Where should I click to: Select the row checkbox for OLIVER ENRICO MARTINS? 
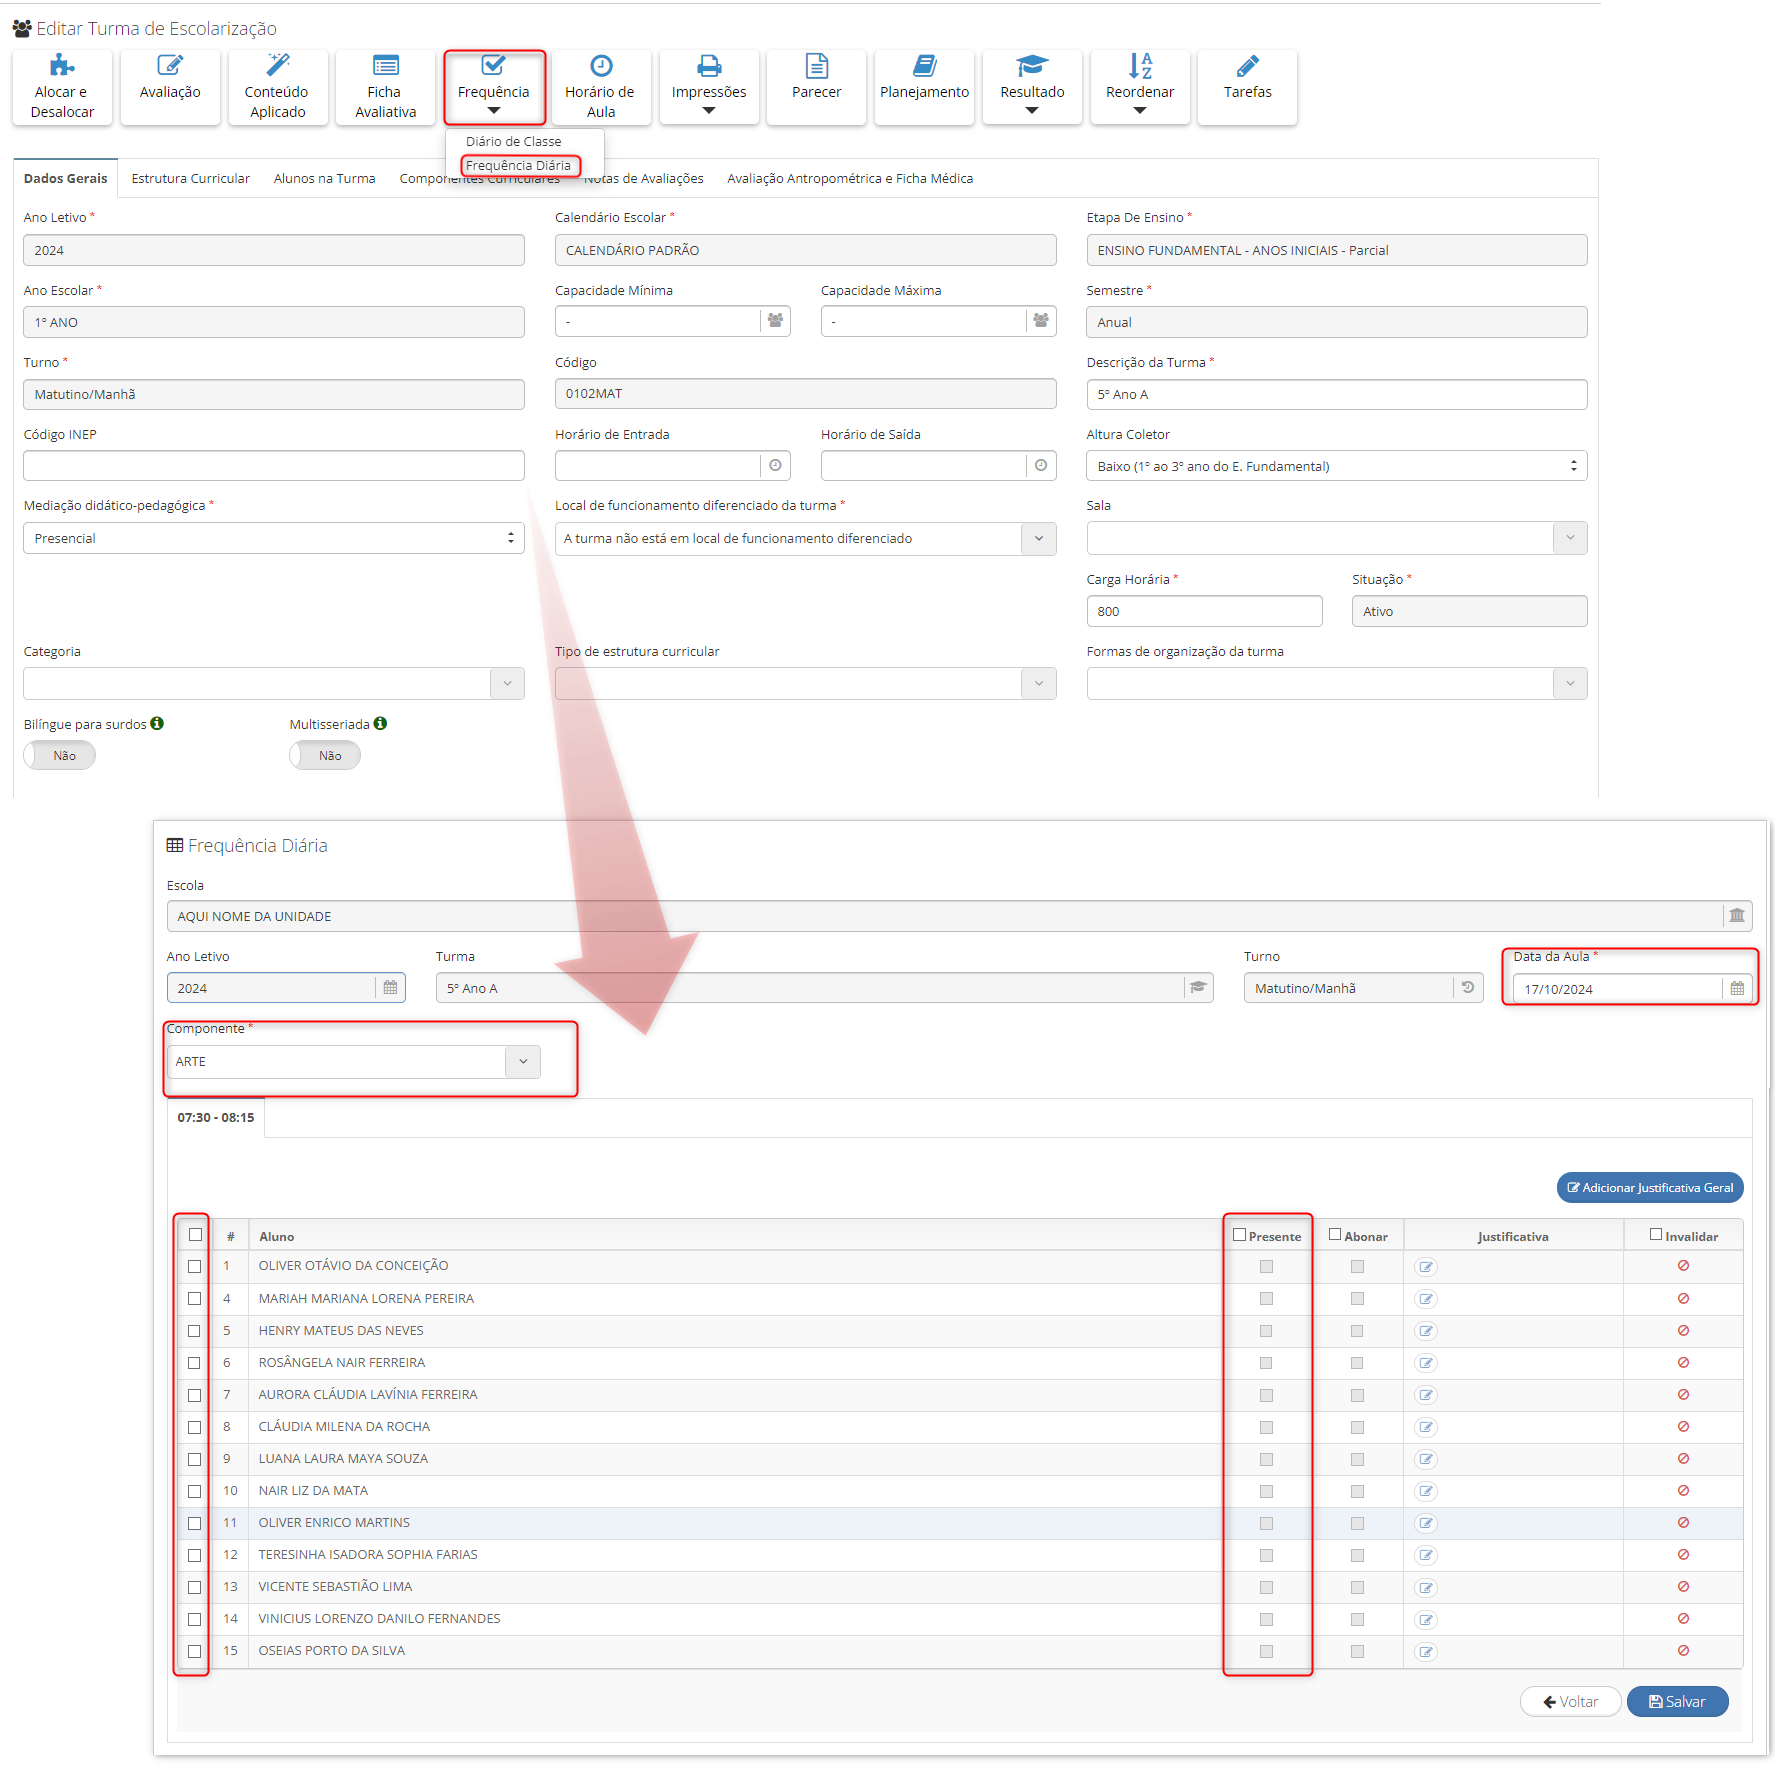(x=195, y=1523)
